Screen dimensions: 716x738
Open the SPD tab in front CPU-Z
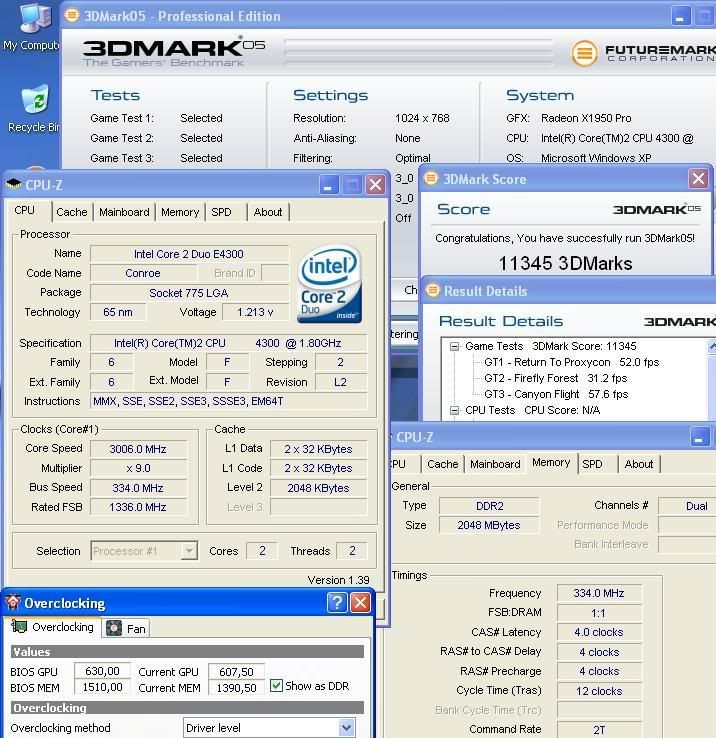(x=222, y=212)
